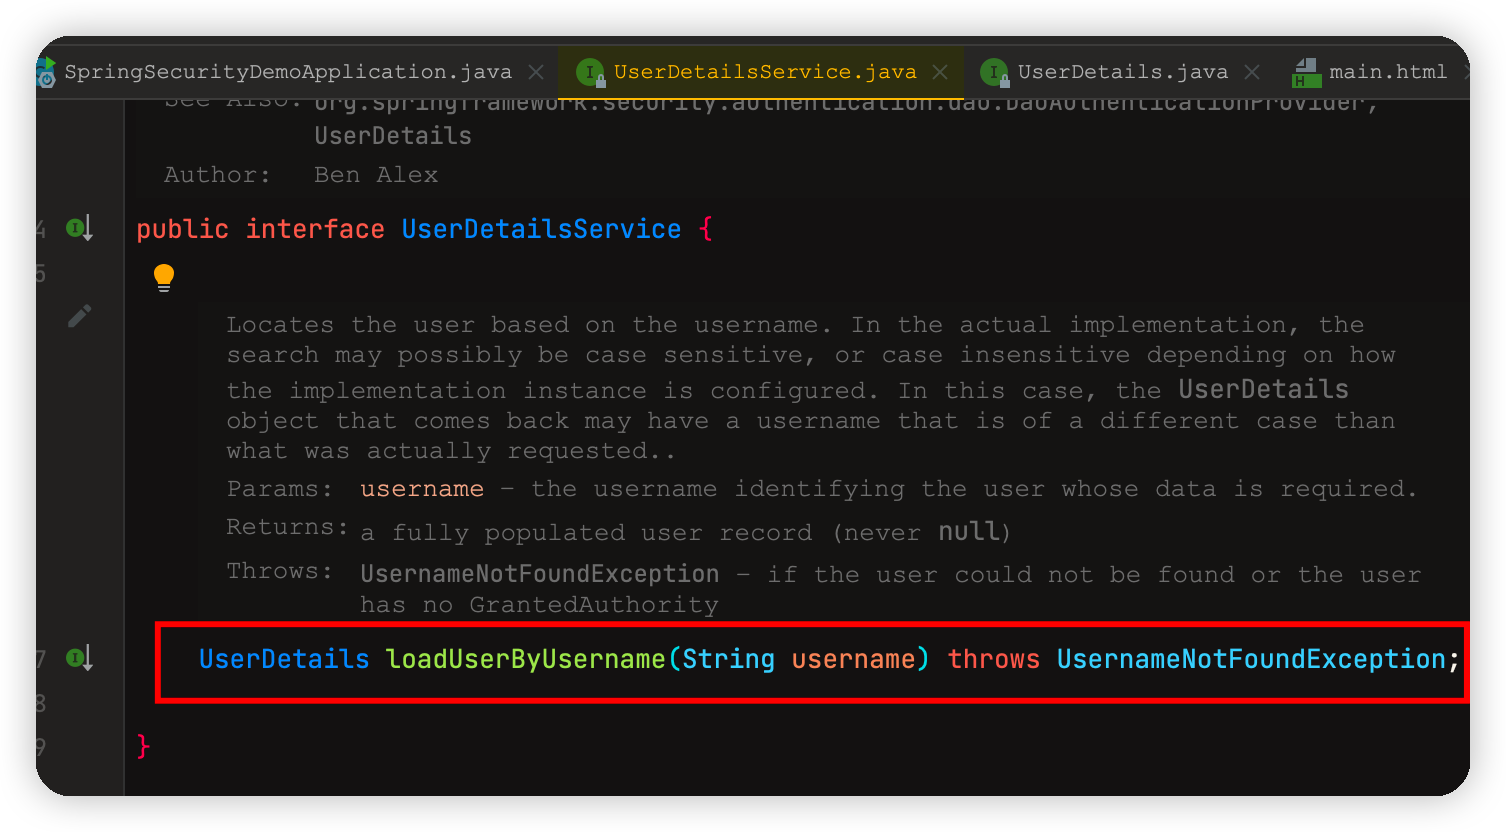The width and height of the screenshot is (1506, 832).
Task: Click the SpringSecurityDemoApplication.java tab file icon
Action: (x=47, y=72)
